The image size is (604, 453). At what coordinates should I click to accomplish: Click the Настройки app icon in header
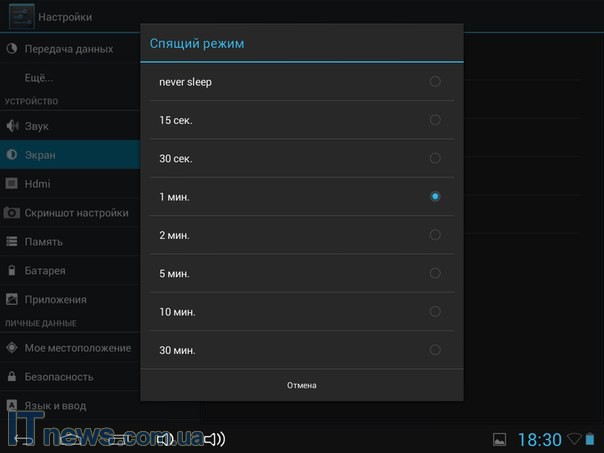click(21, 17)
